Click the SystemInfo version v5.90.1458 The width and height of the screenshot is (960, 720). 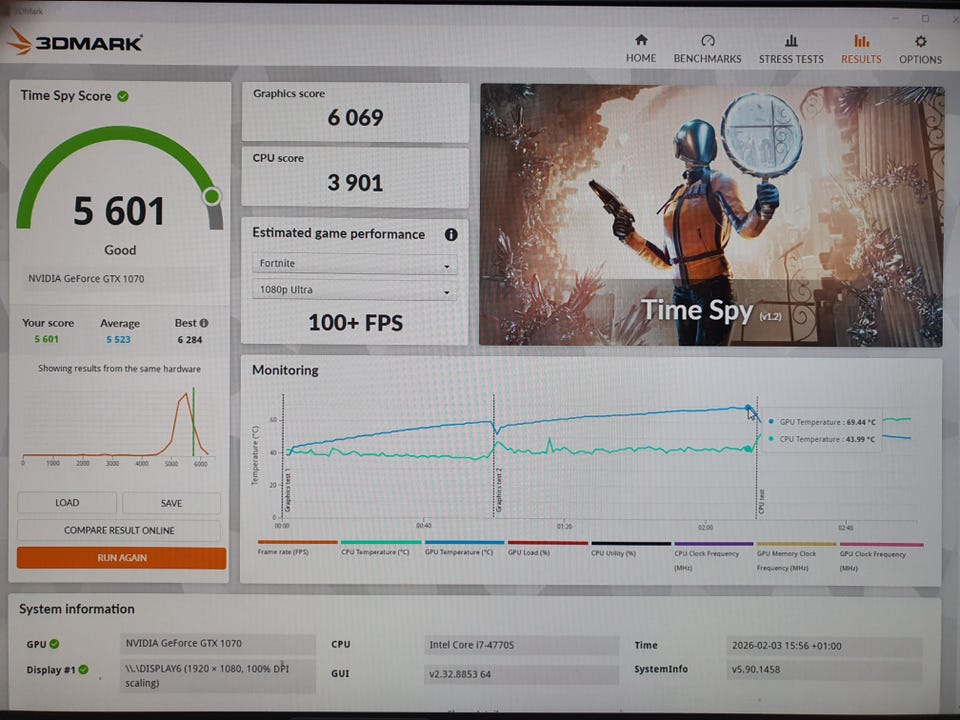tap(823, 670)
